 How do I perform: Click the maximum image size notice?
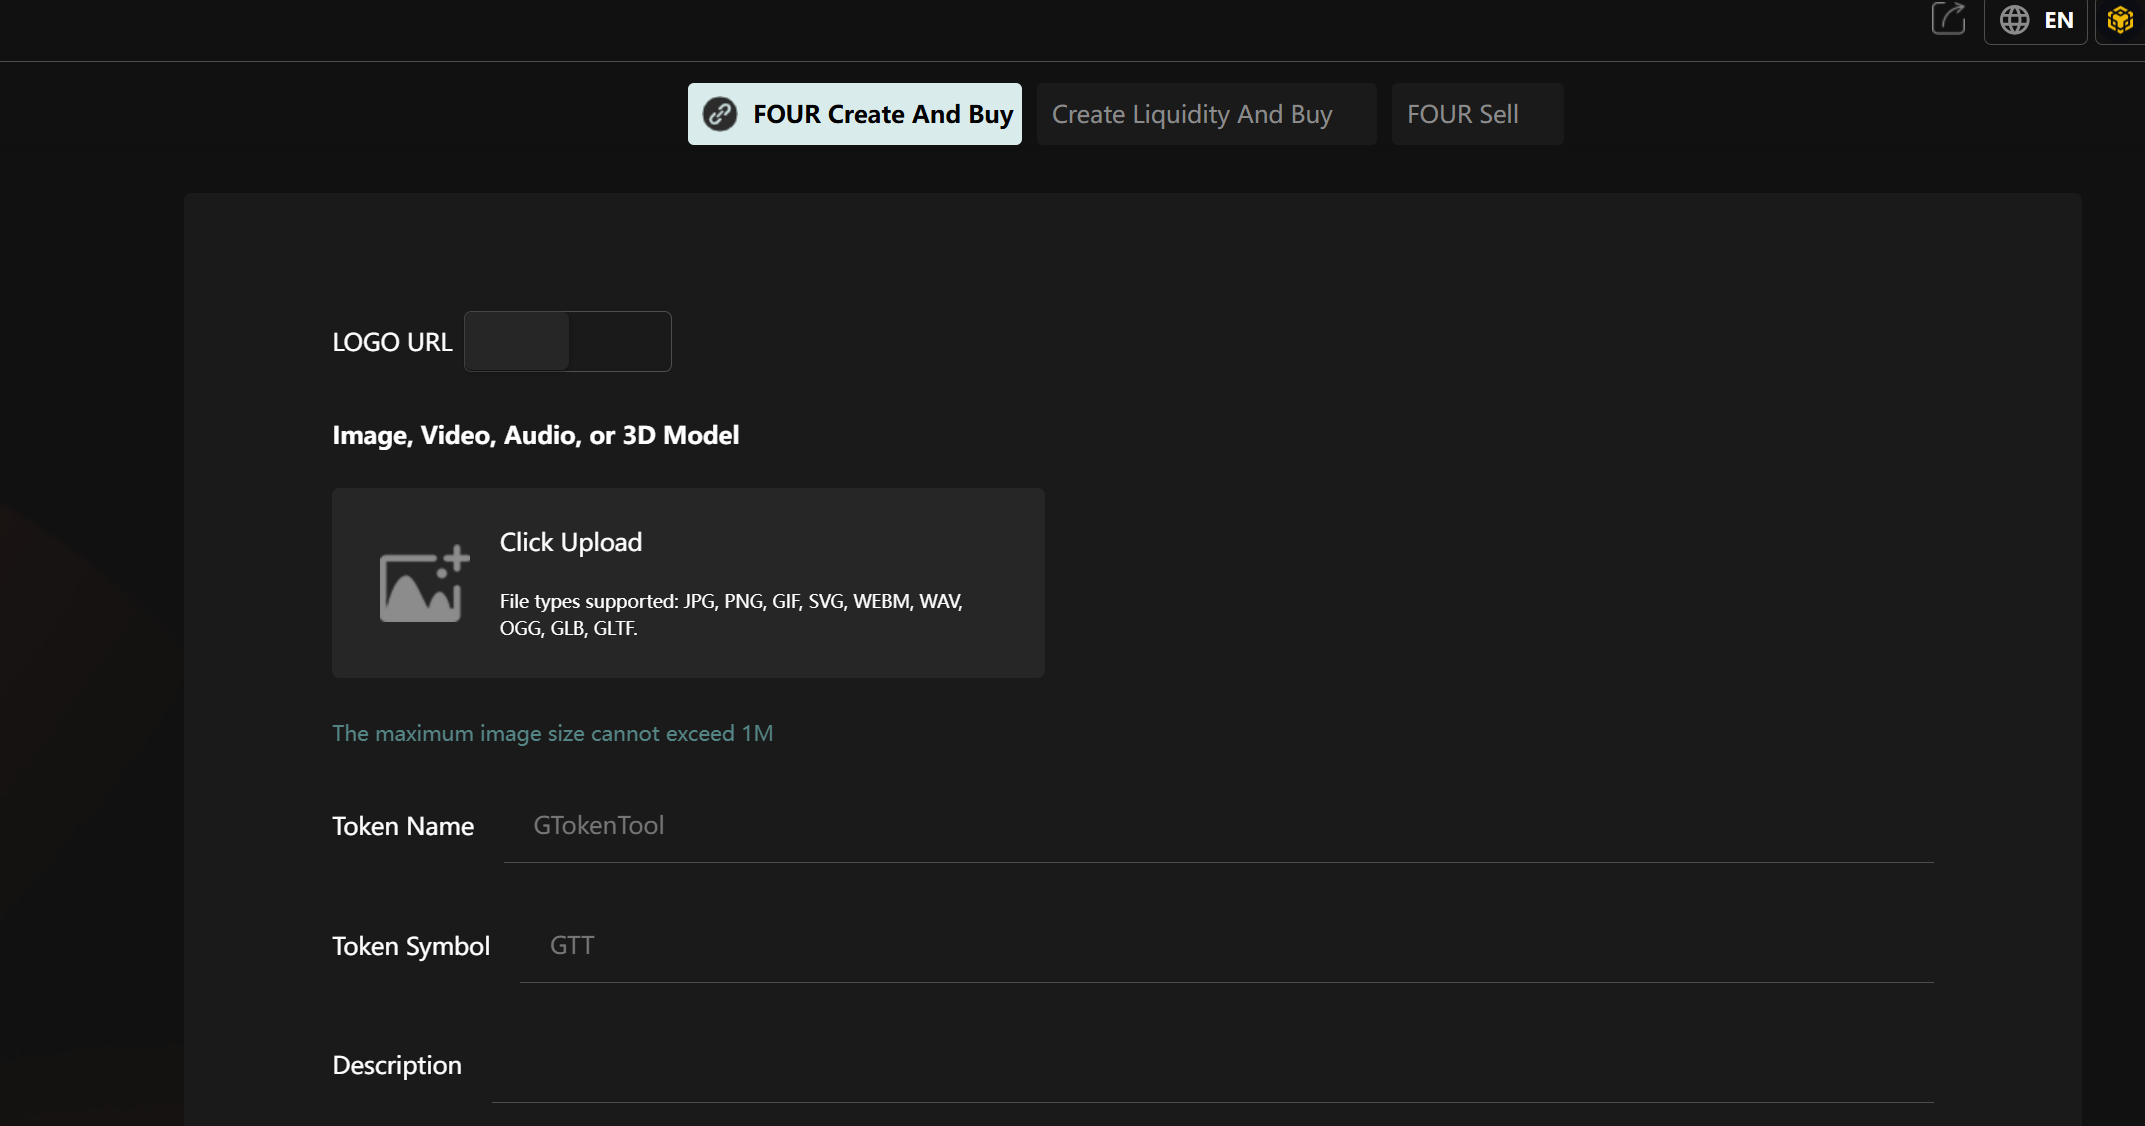coord(552,733)
